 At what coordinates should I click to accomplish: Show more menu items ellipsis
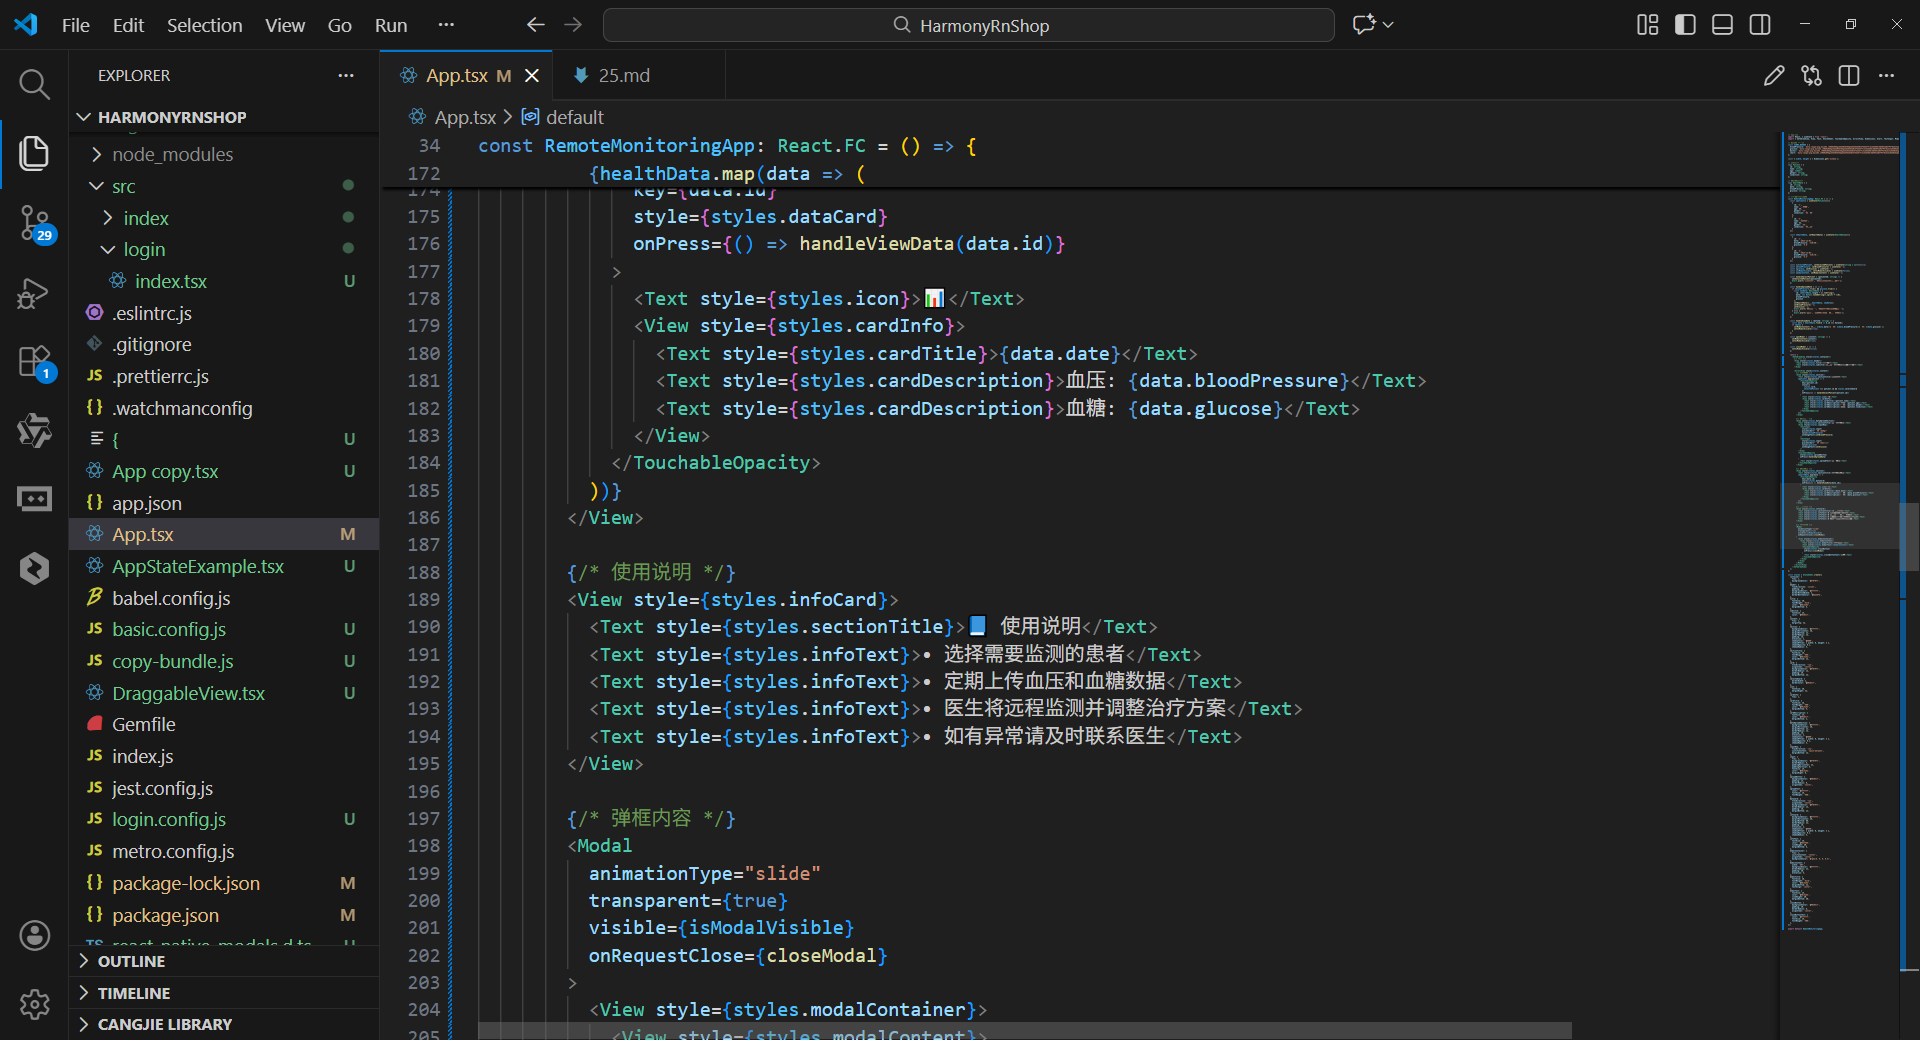446,25
